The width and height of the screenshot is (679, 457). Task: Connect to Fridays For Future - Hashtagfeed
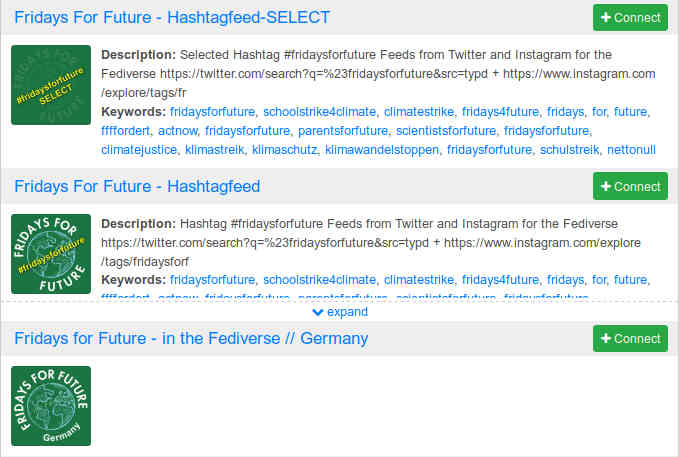coord(630,187)
